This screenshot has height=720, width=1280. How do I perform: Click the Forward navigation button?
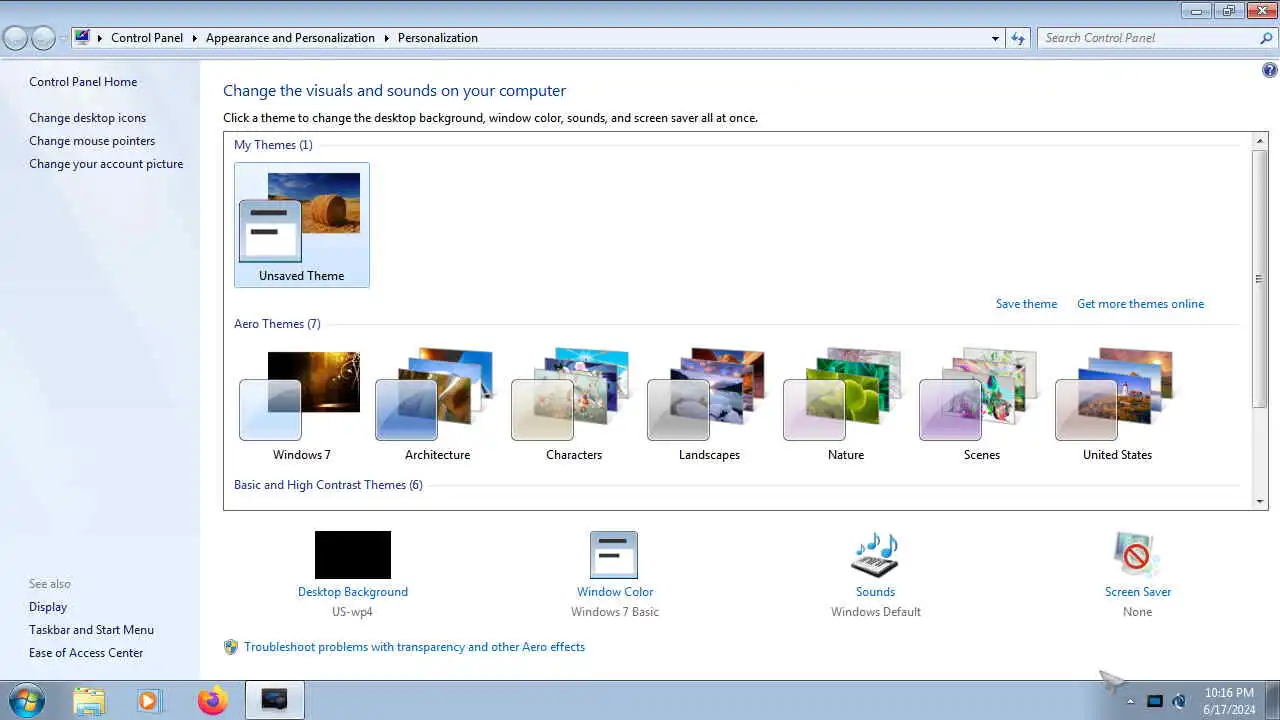pos(43,38)
